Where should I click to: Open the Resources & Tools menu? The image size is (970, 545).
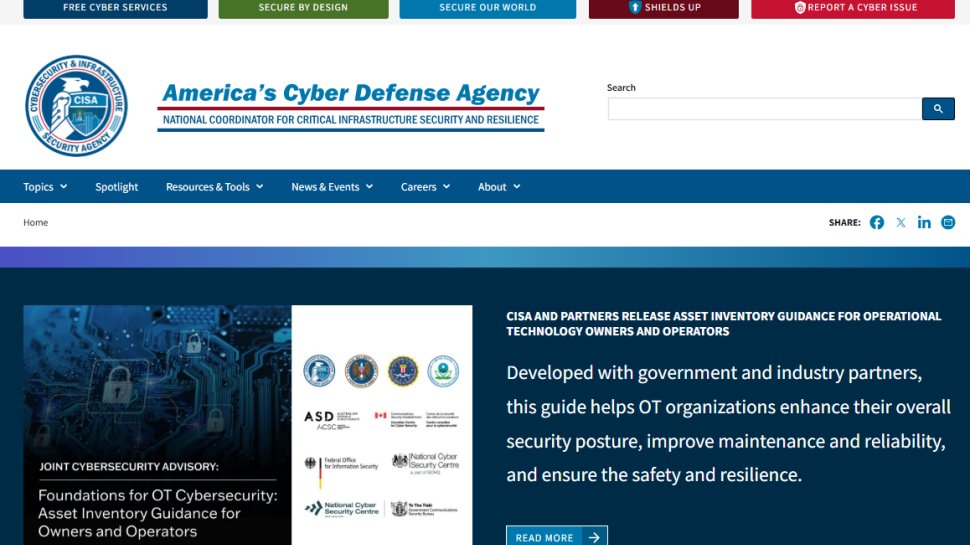point(215,187)
